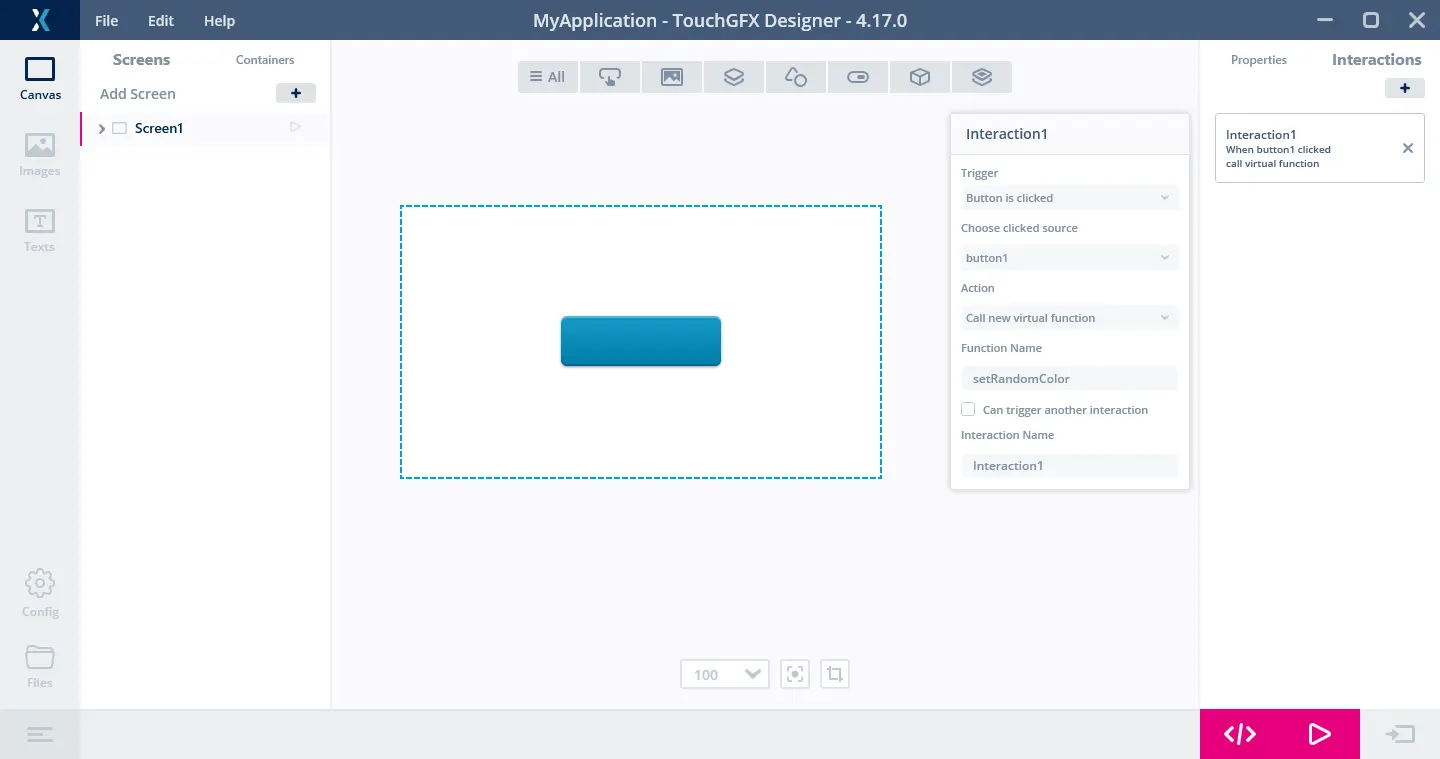Run the simulator with the play button

pyautogui.click(x=1320, y=734)
